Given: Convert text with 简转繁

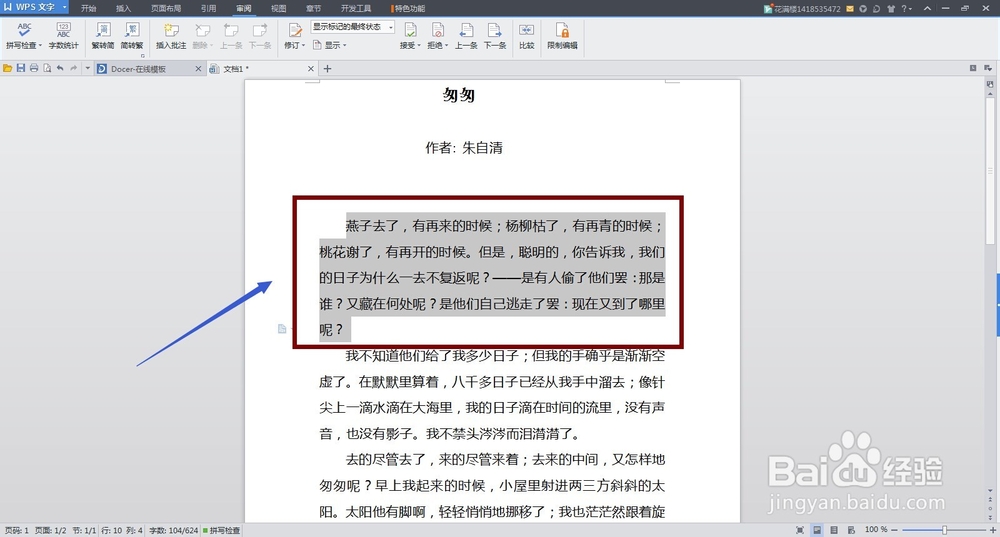Looking at the screenshot, I should tap(132, 36).
